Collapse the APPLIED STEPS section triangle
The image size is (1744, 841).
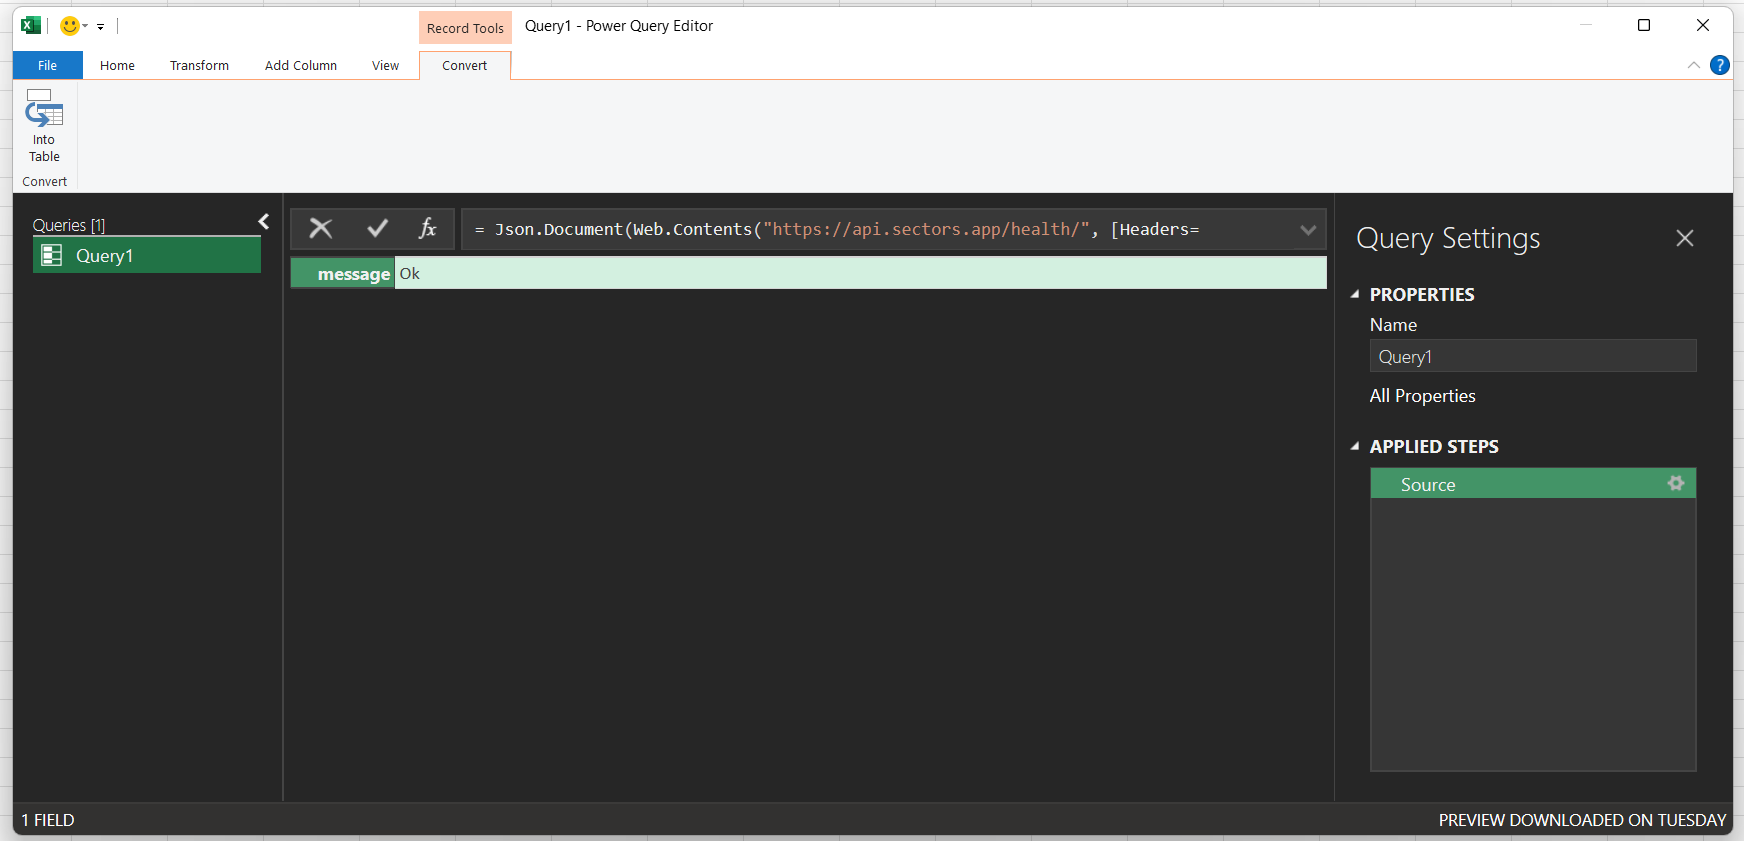click(x=1355, y=447)
